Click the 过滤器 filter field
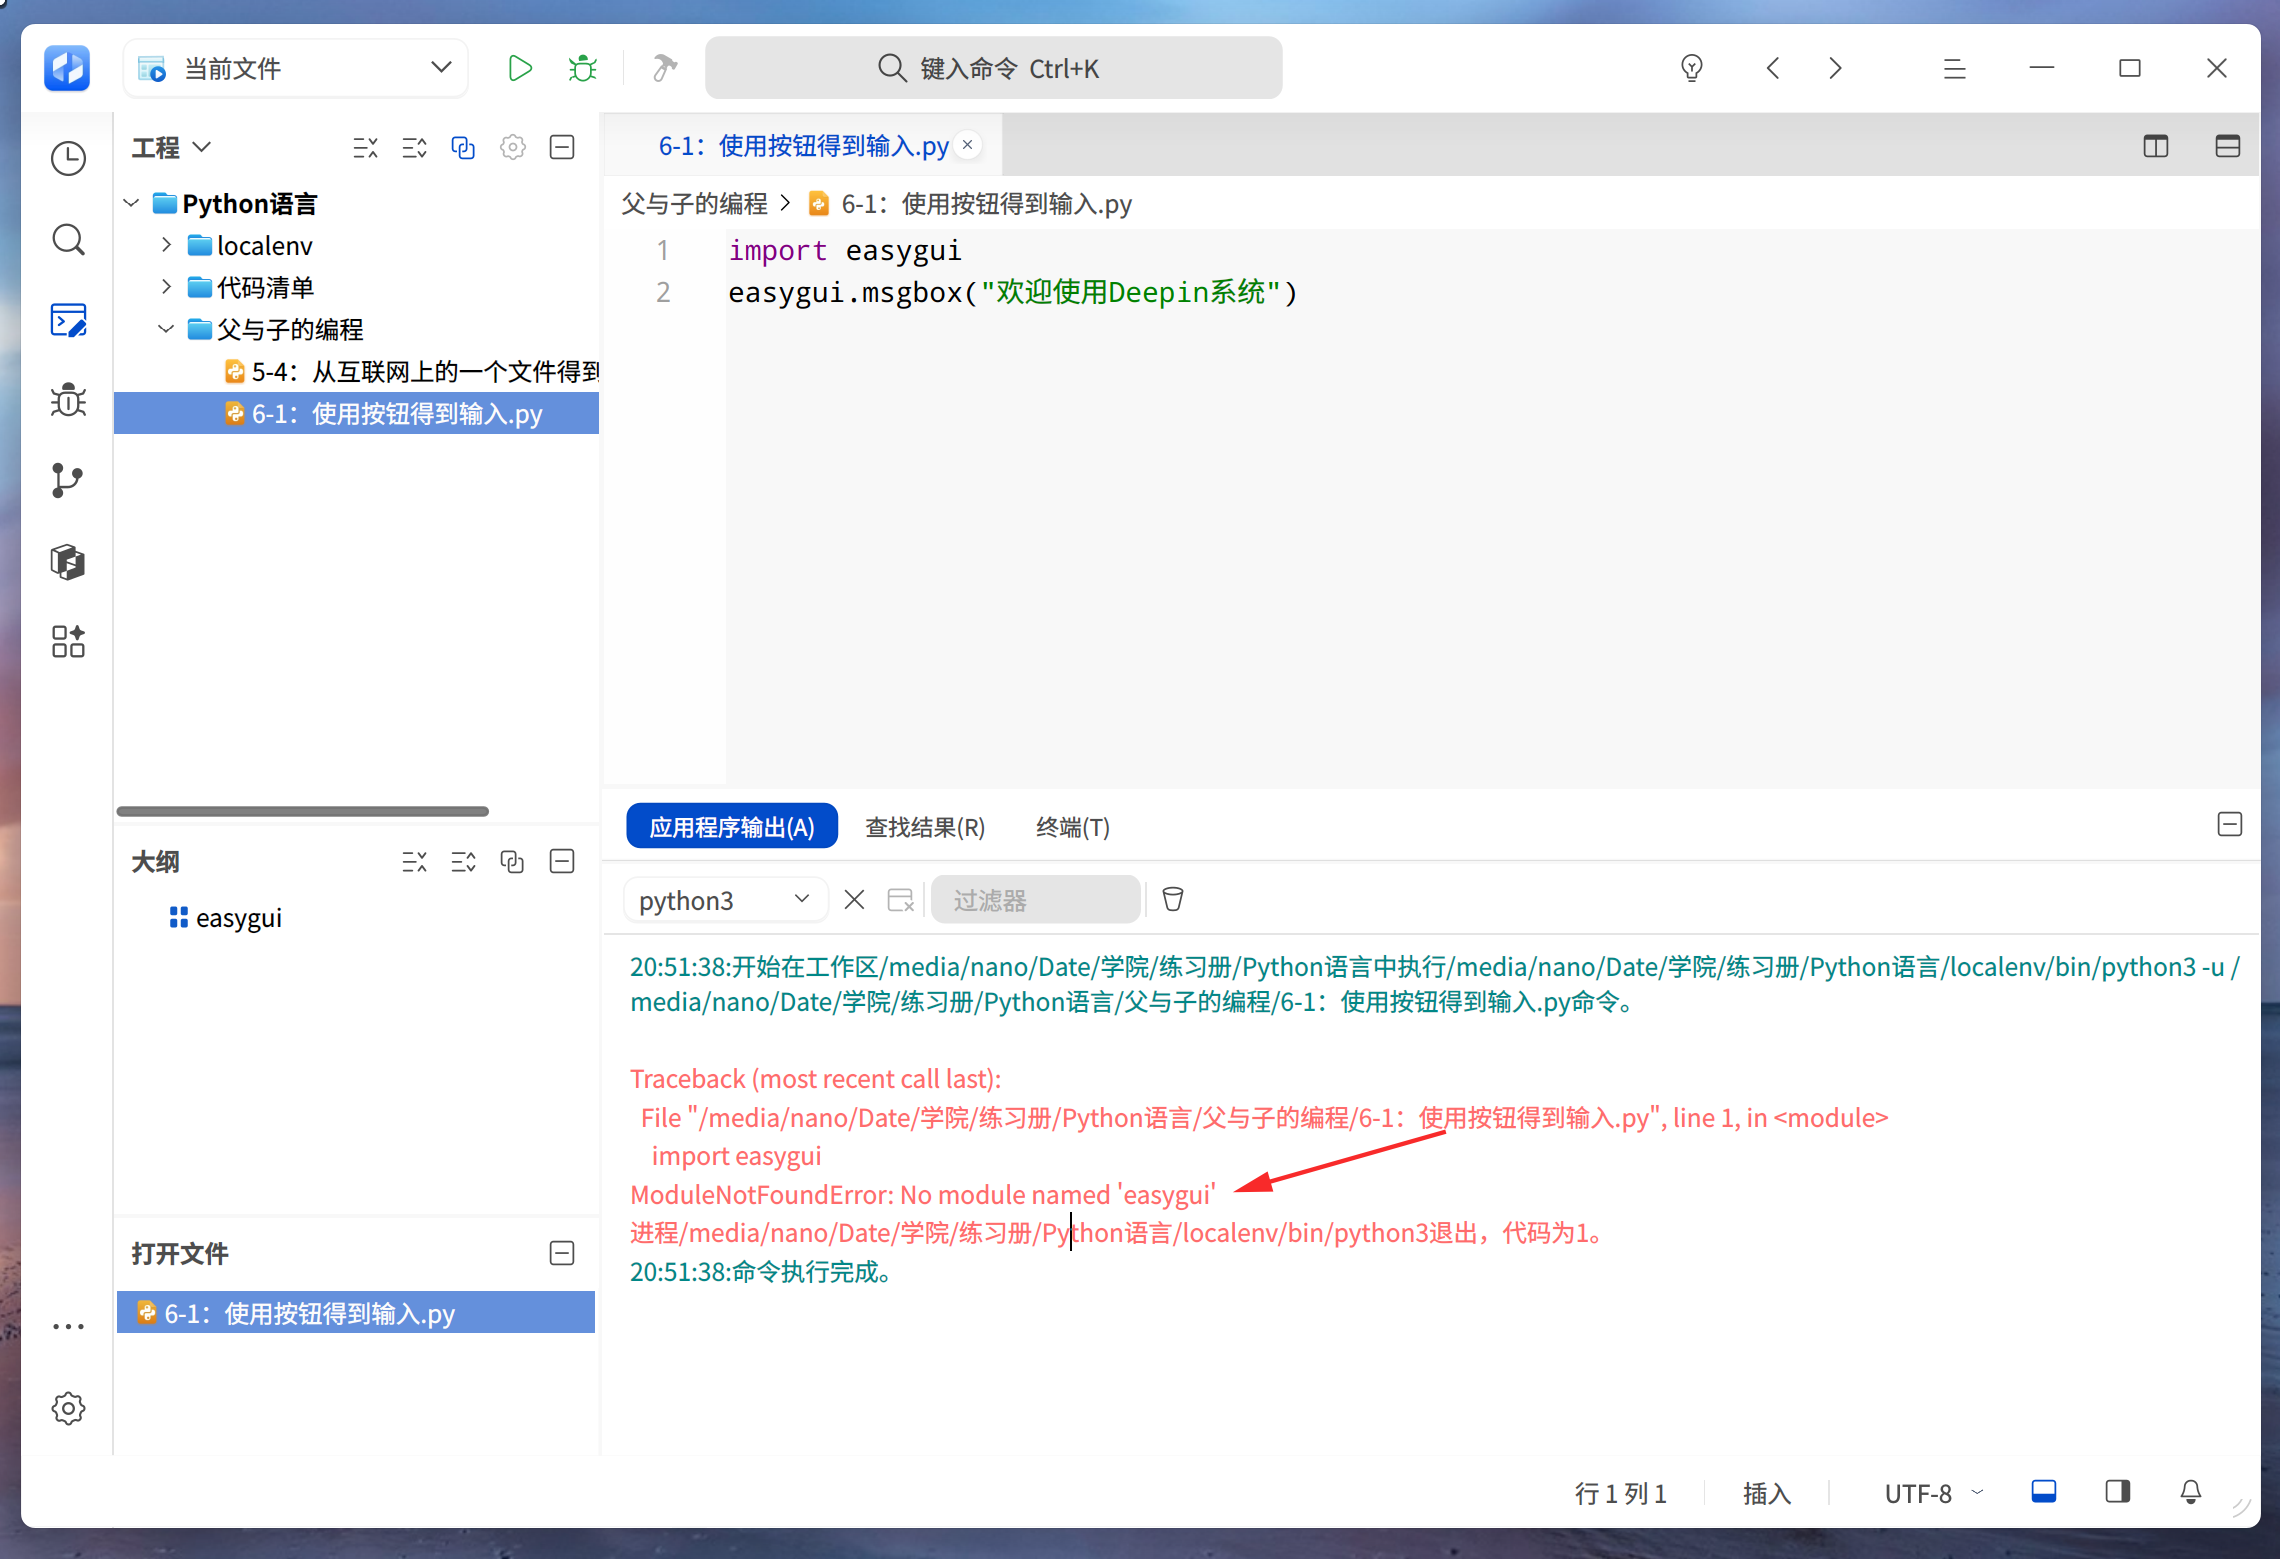The image size is (2280, 1559). 1035,900
